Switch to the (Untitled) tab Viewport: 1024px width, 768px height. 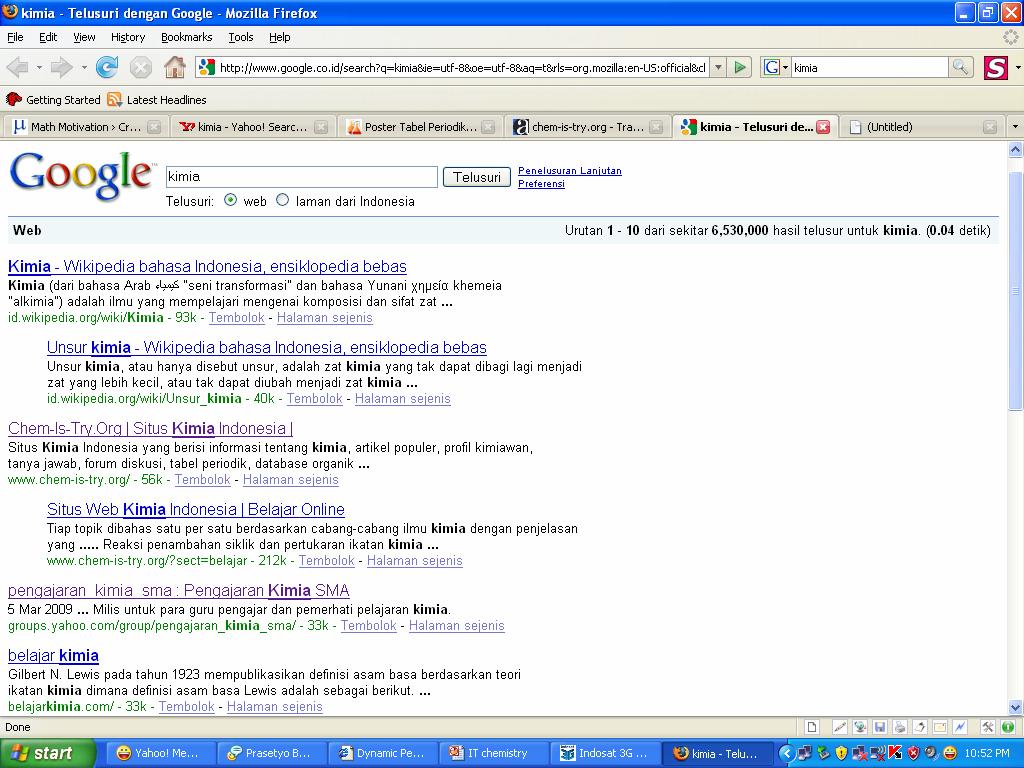[x=921, y=127]
